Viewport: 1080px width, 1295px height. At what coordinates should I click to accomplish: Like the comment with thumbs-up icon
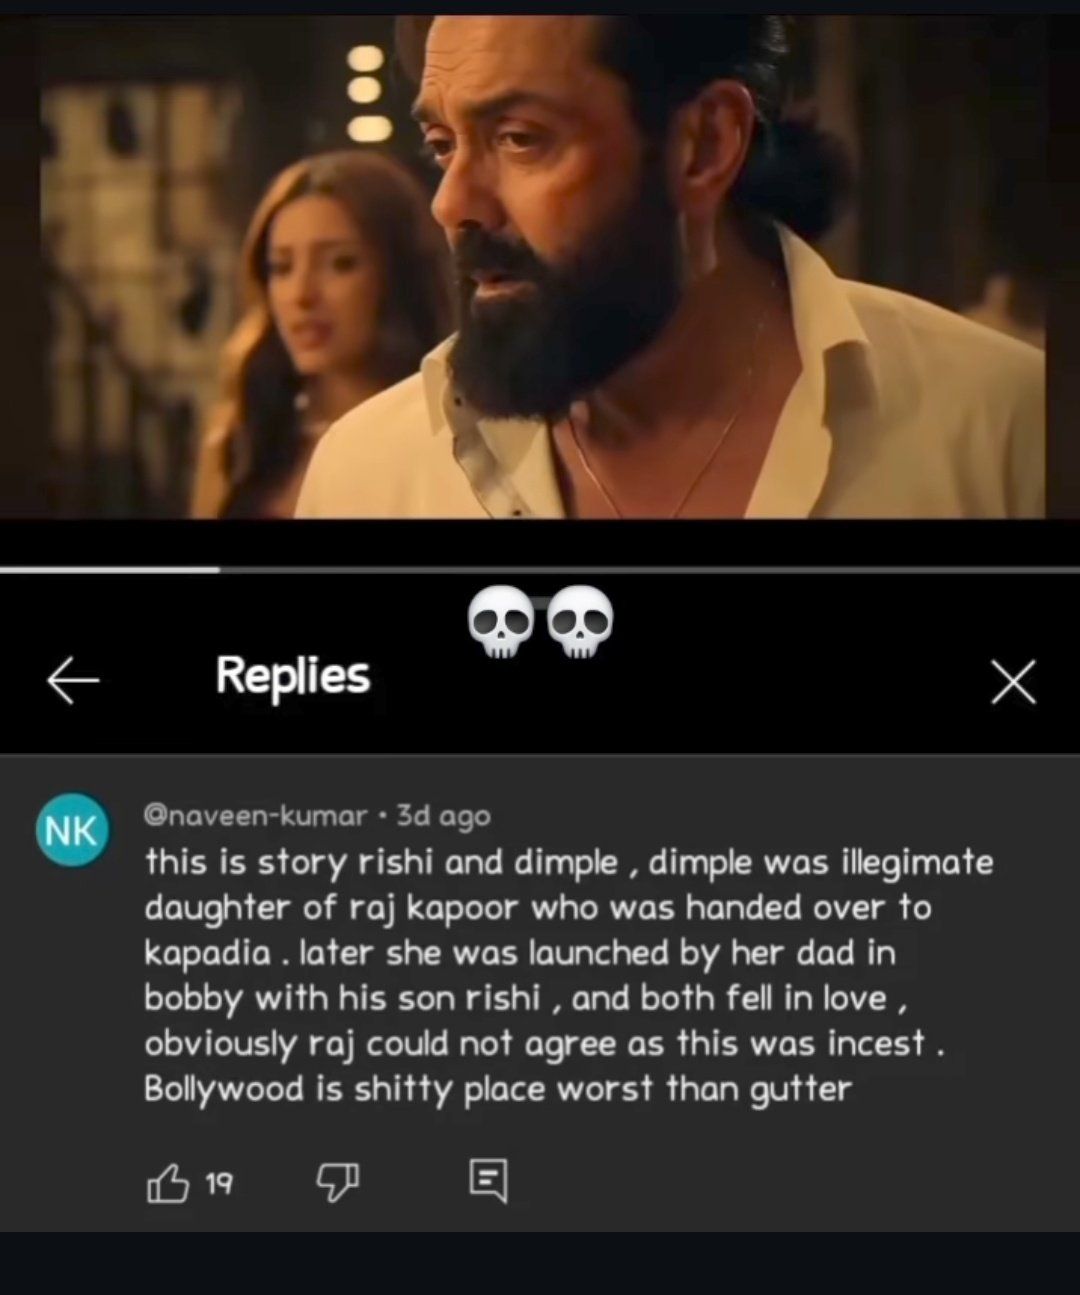167,1183
